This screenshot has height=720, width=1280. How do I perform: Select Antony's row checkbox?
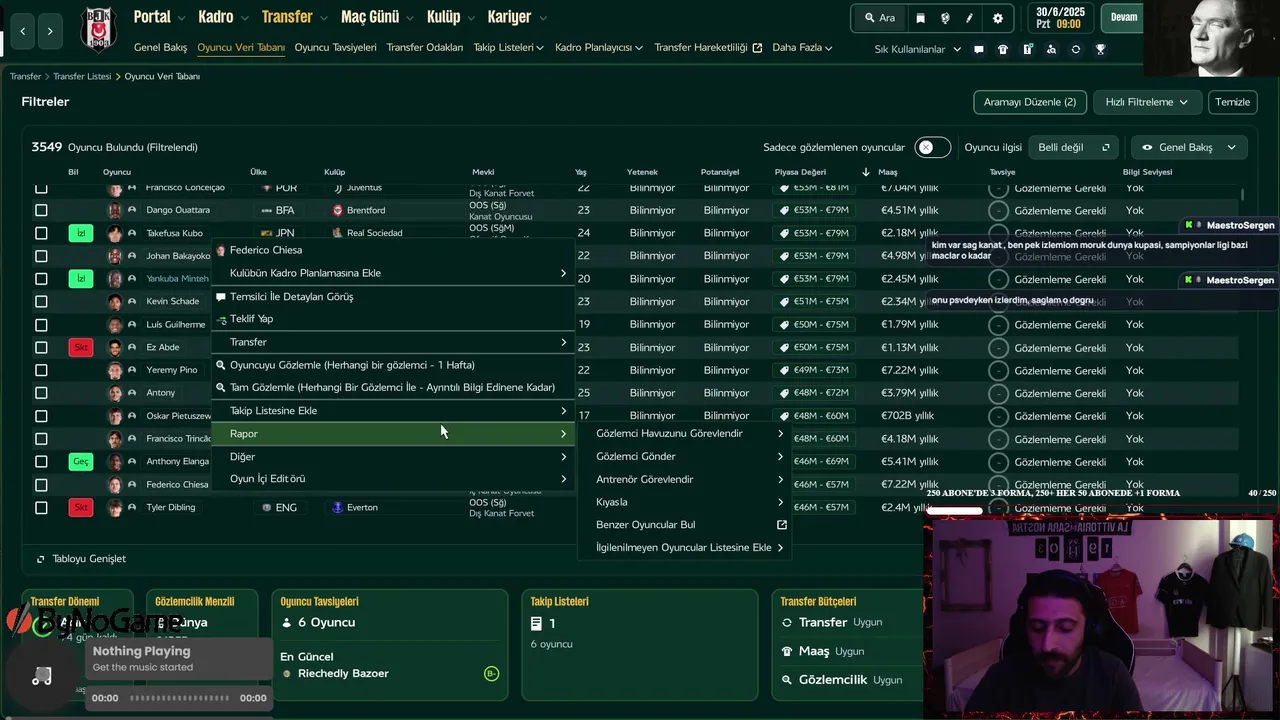tap(41, 393)
